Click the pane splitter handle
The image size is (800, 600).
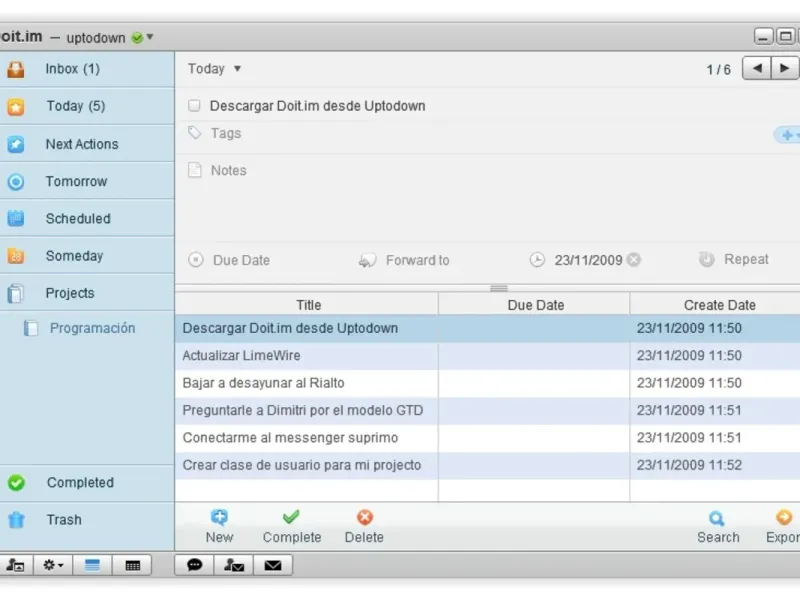tap(498, 288)
